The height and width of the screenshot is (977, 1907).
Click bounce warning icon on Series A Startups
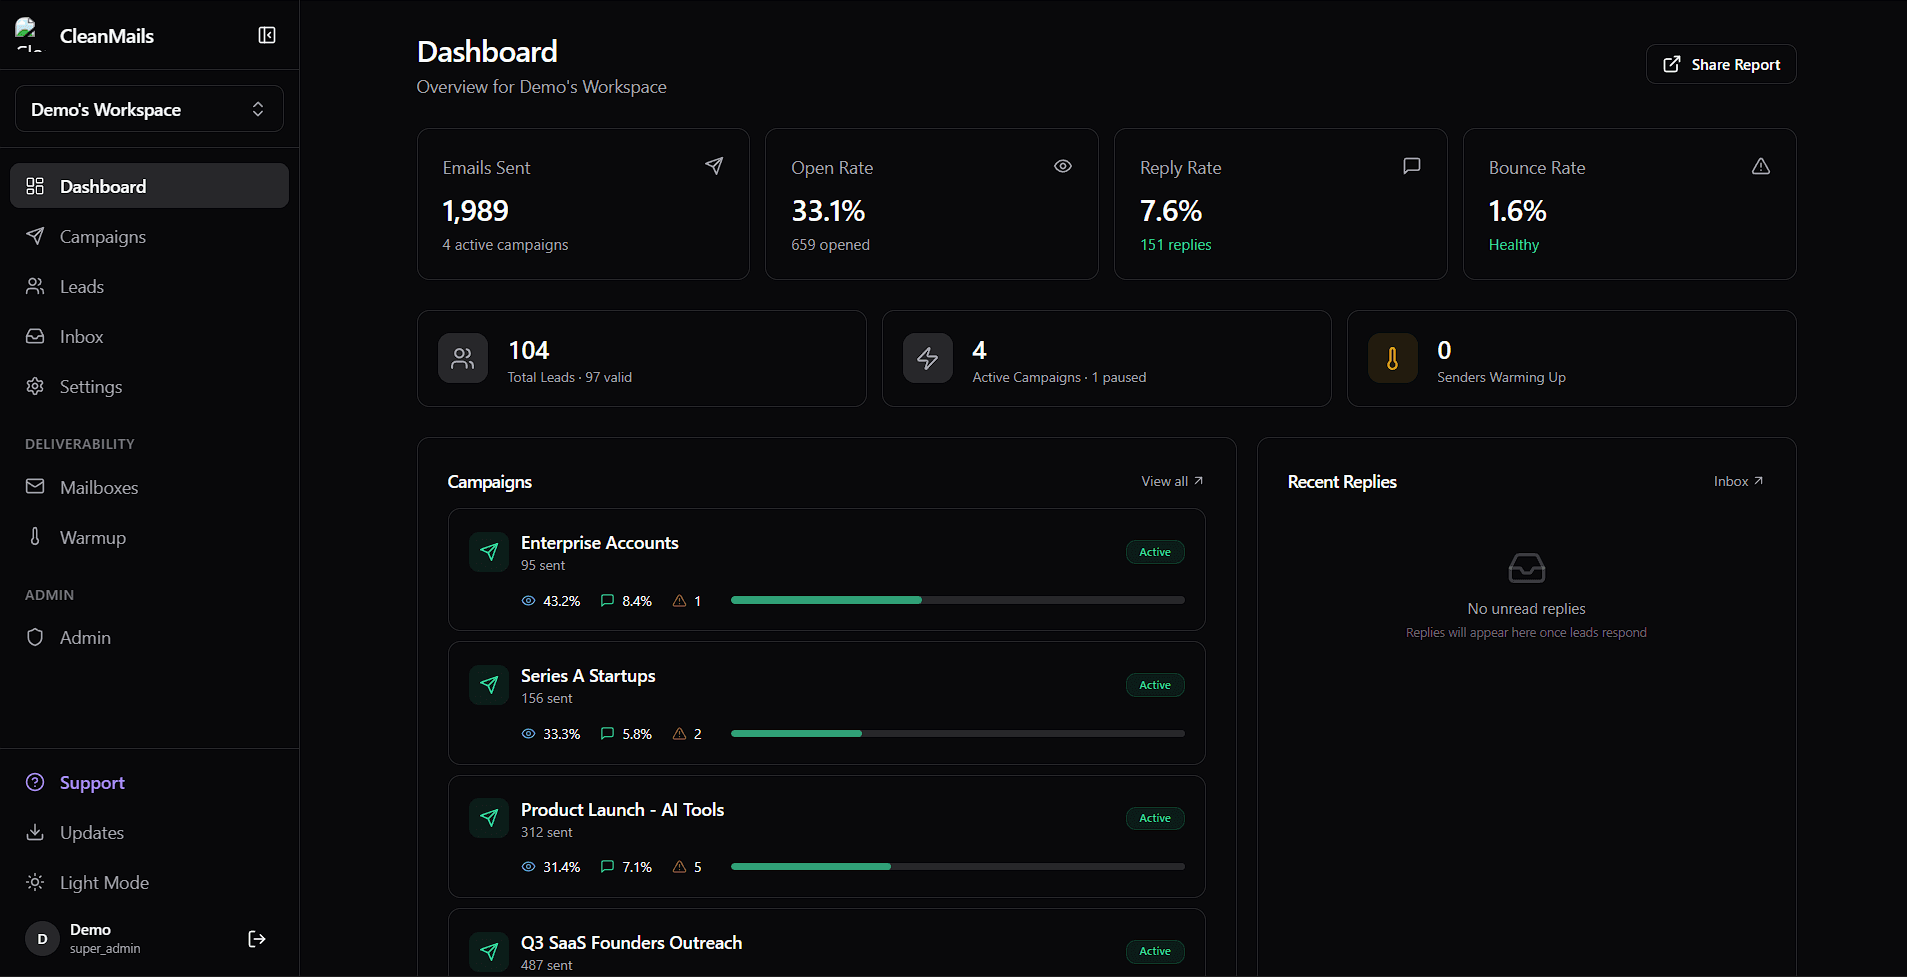click(680, 734)
